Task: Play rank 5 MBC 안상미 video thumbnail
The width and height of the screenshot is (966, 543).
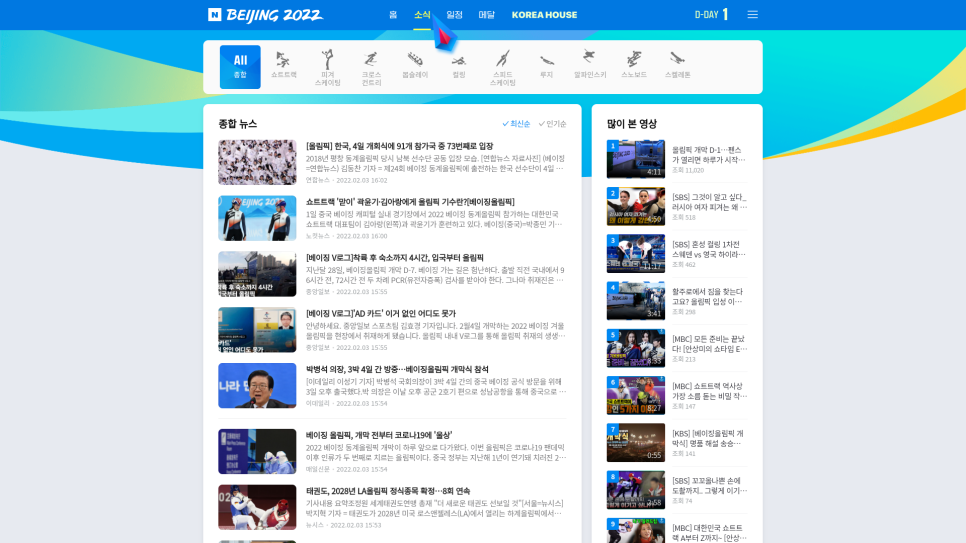Action: click(x=636, y=348)
